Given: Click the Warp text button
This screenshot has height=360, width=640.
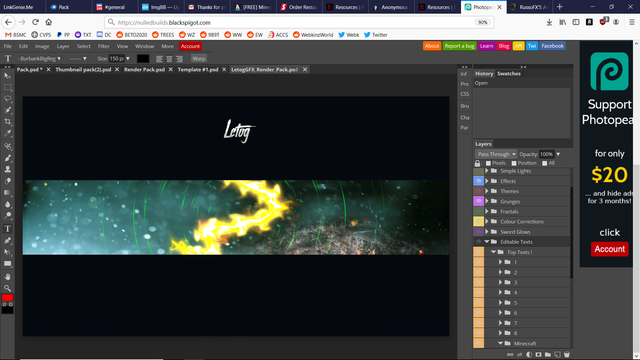Looking at the screenshot, I should point(199,59).
